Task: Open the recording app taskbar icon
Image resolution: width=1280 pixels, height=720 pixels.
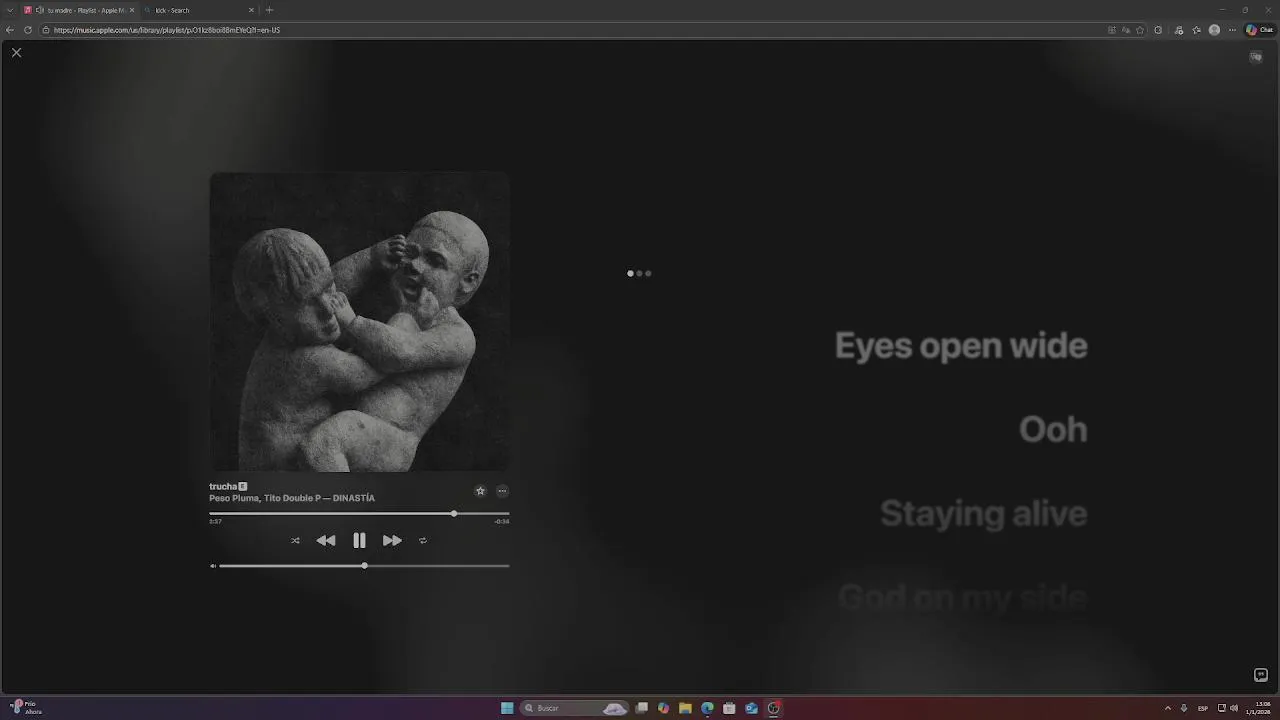Action: [x=773, y=708]
